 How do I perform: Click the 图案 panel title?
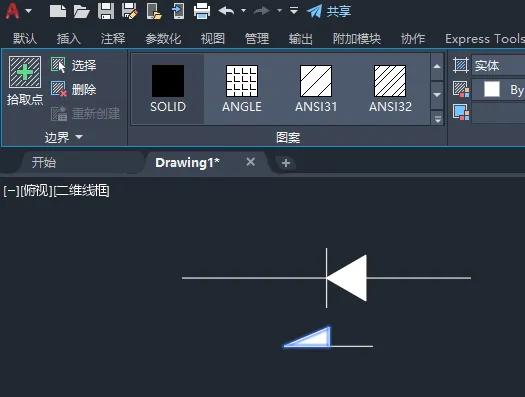(288, 137)
